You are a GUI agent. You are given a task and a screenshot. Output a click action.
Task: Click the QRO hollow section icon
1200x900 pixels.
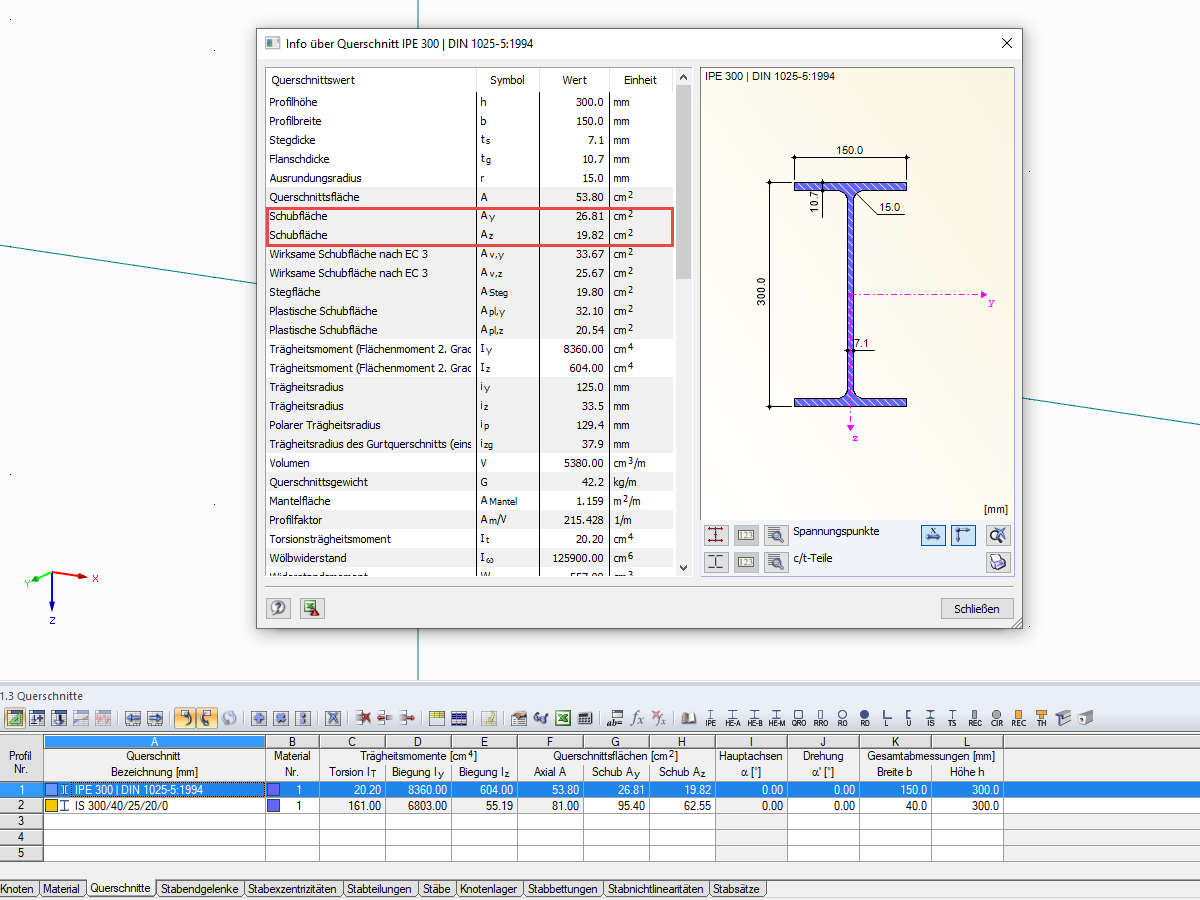799,718
